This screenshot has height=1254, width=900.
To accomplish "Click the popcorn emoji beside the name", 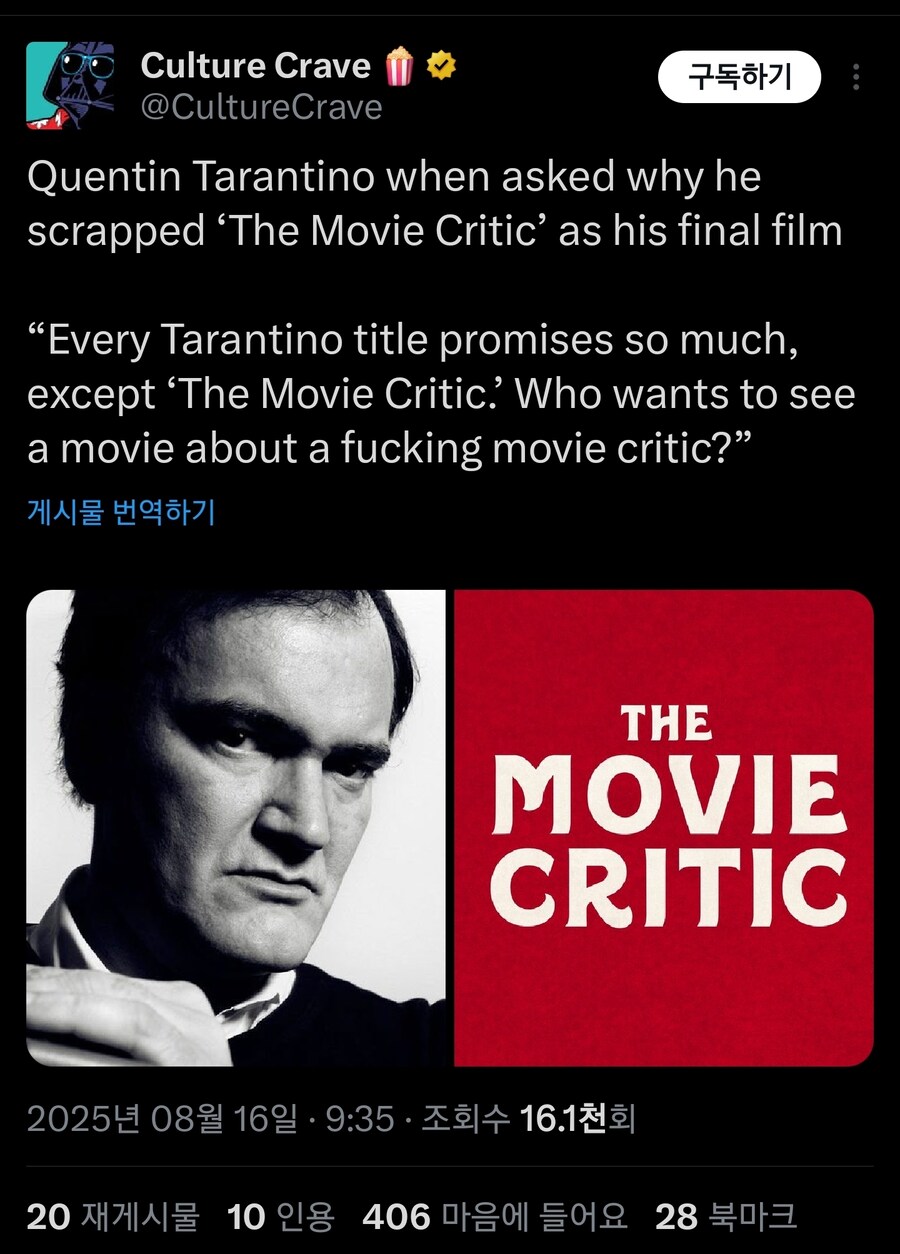I will pyautogui.click(x=399, y=66).
